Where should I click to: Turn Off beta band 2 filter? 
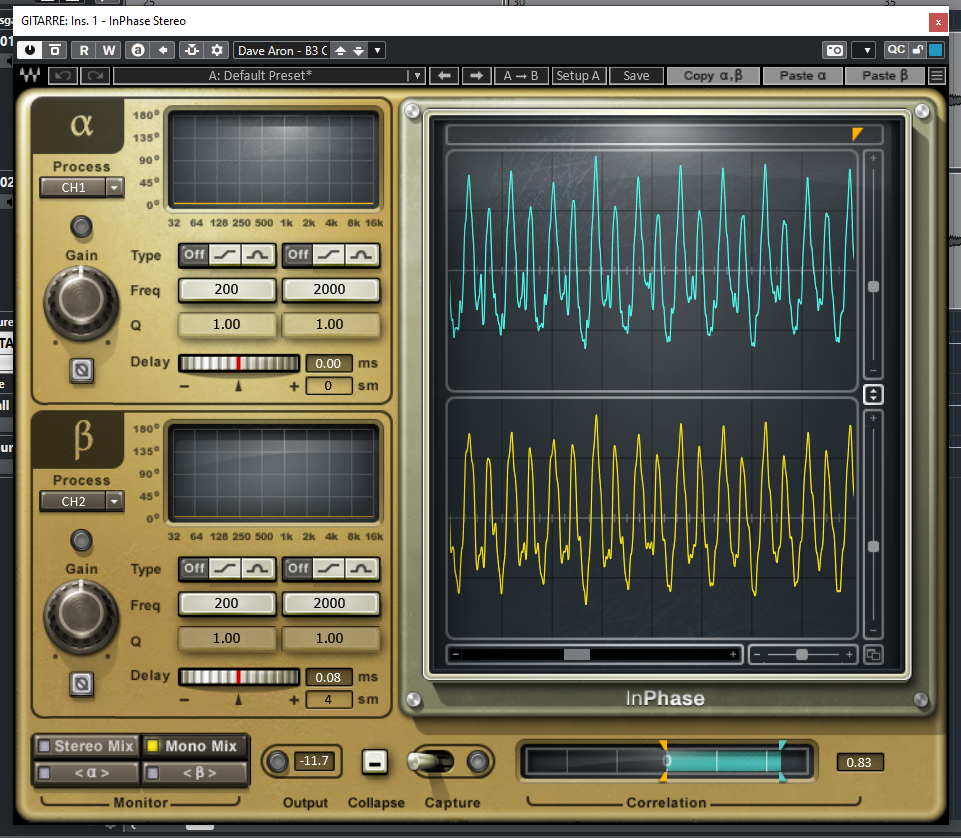tap(298, 569)
